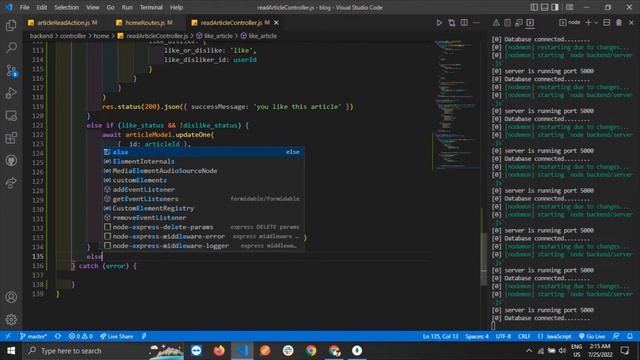Open Problems panel via warning icon
640x360 pixels.
[x=496, y=23]
